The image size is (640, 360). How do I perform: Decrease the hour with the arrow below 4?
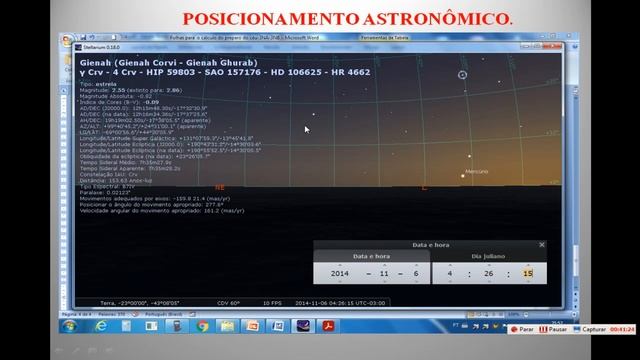(x=450, y=281)
